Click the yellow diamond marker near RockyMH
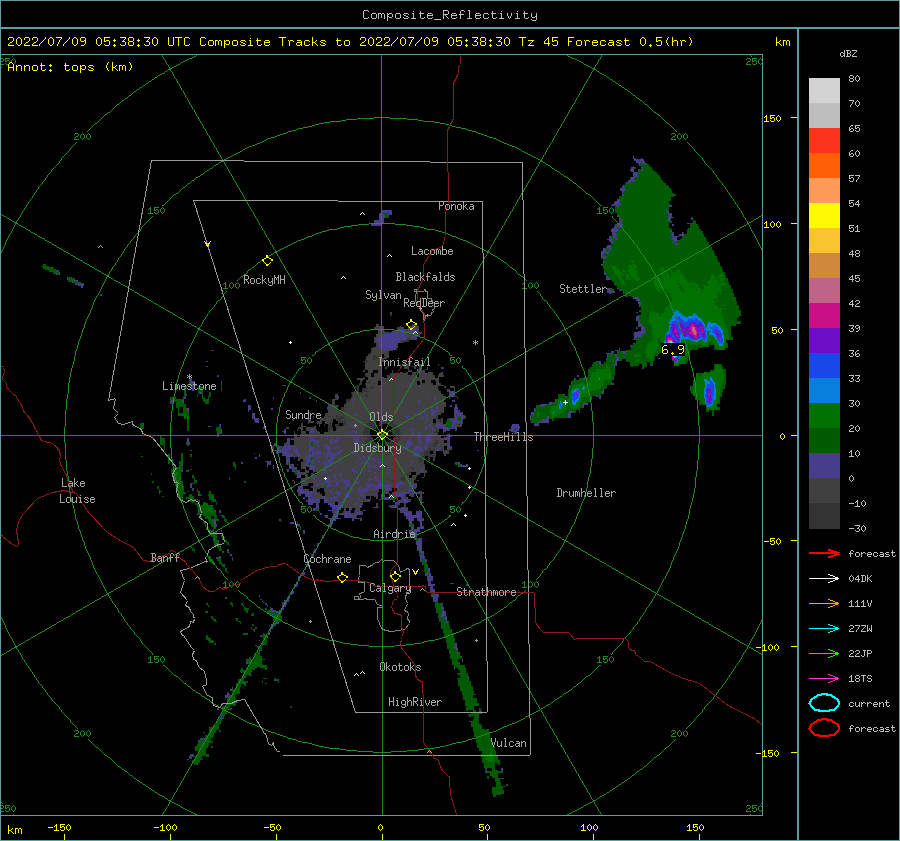 pos(267,261)
